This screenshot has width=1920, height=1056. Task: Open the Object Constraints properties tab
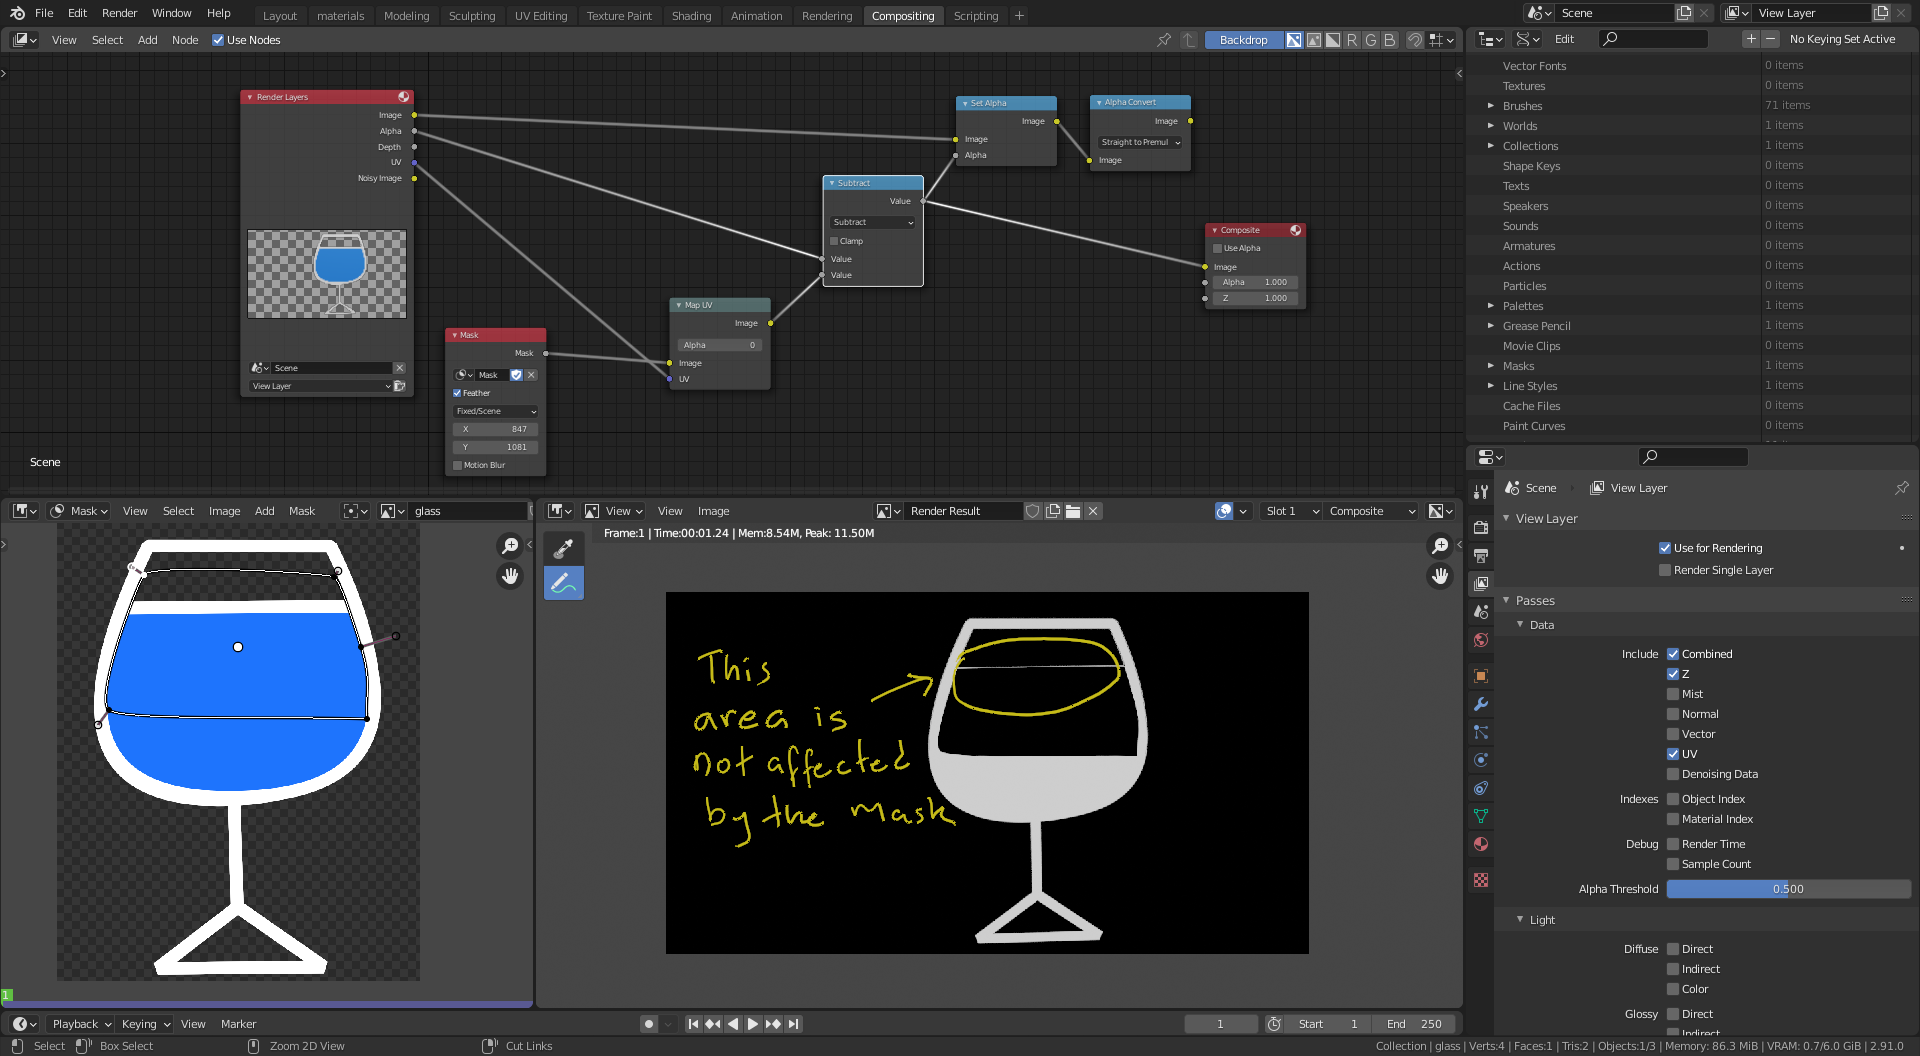[x=1481, y=788]
